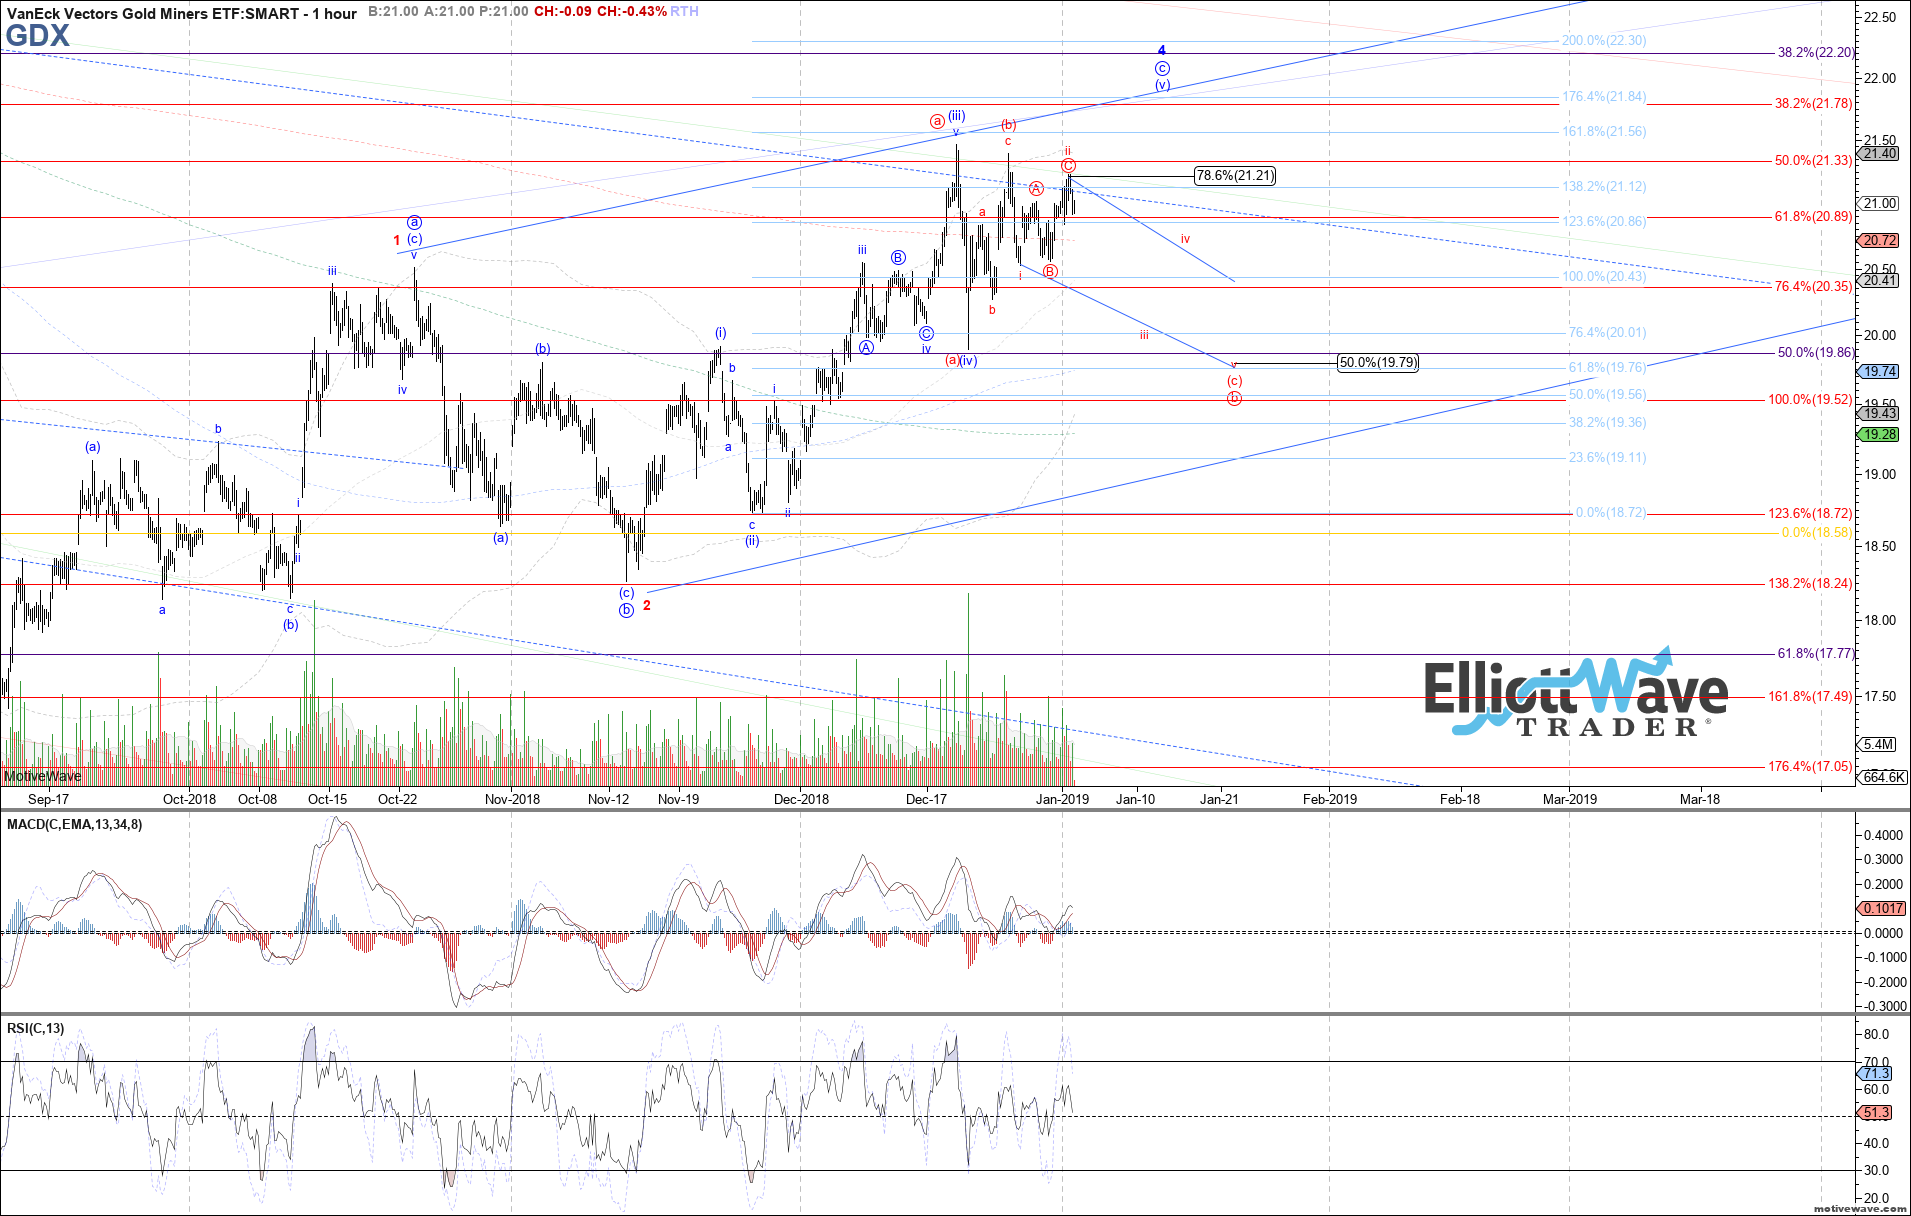Image resolution: width=1911 pixels, height=1216 pixels.
Task: Click the 100.0%(19.52) red Fibonacci label
Action: (1811, 400)
